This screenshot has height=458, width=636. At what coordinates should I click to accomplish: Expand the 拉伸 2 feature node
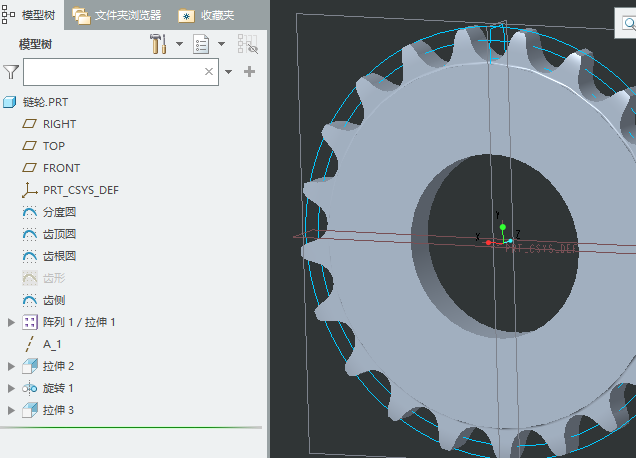click(x=12, y=366)
